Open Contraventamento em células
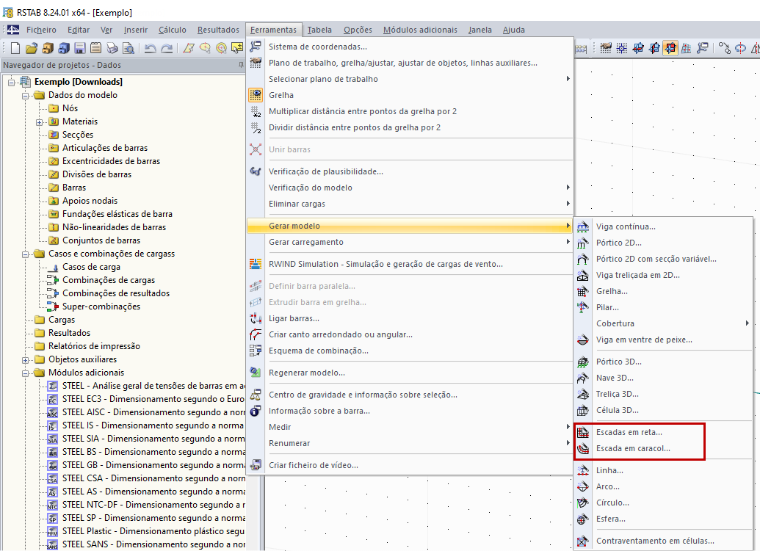The width and height of the screenshot is (760, 554). click(663, 541)
